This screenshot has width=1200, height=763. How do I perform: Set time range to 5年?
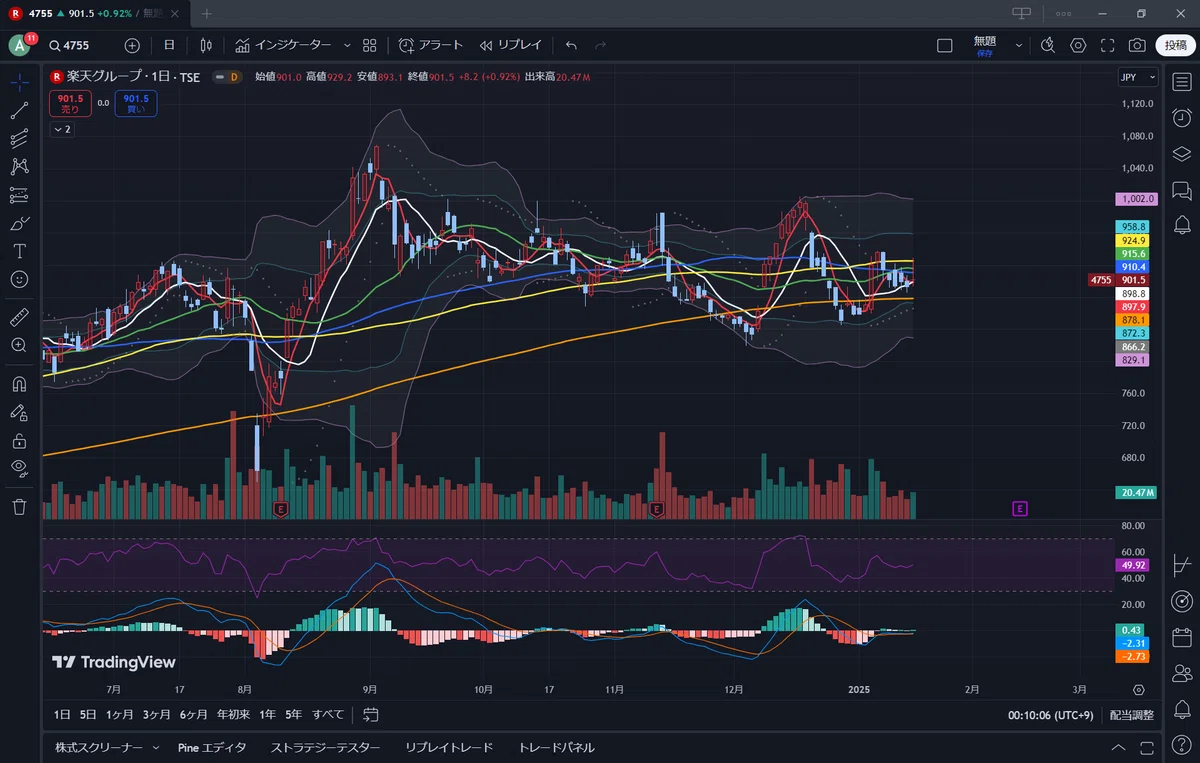coord(293,714)
